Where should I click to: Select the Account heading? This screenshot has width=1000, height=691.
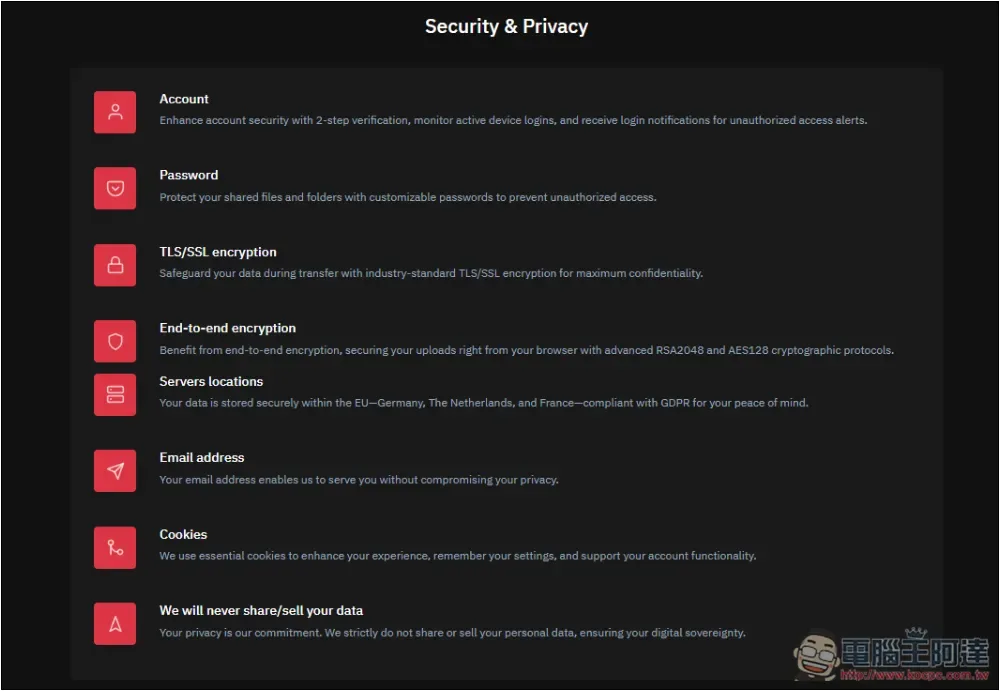(184, 99)
